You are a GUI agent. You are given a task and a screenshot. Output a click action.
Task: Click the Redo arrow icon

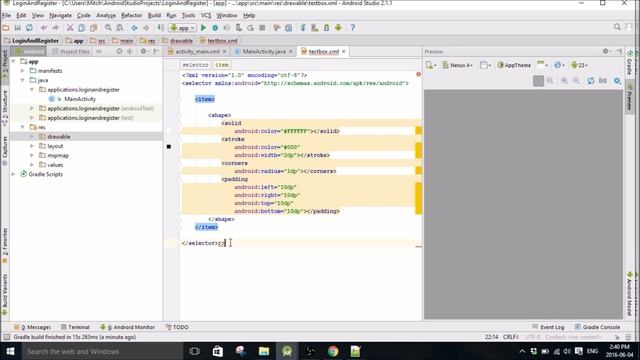pos(56,28)
